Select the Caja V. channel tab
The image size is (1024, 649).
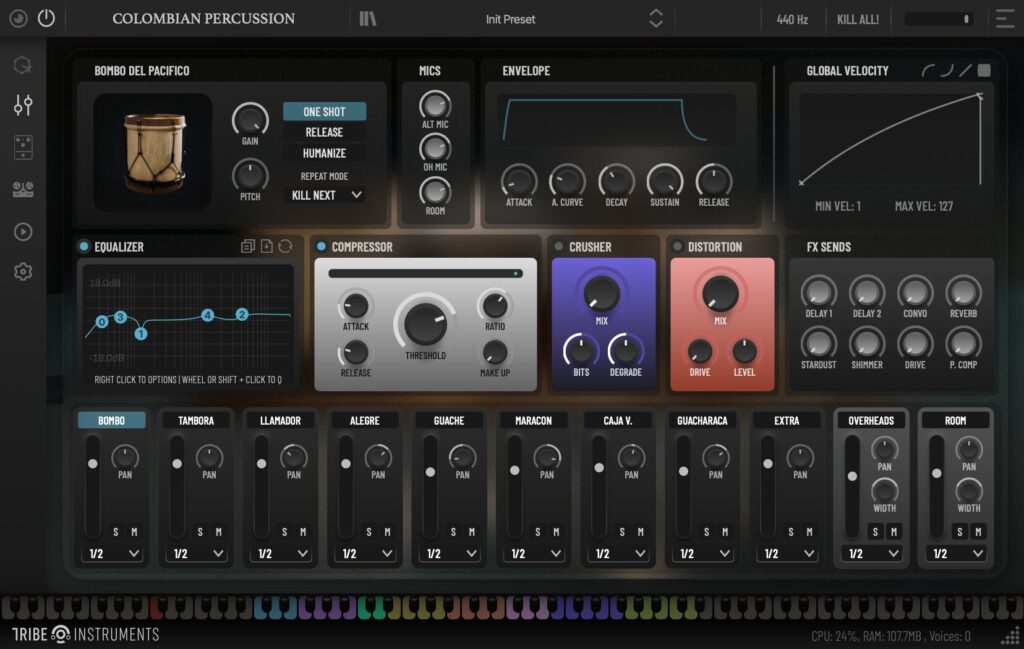[618, 420]
